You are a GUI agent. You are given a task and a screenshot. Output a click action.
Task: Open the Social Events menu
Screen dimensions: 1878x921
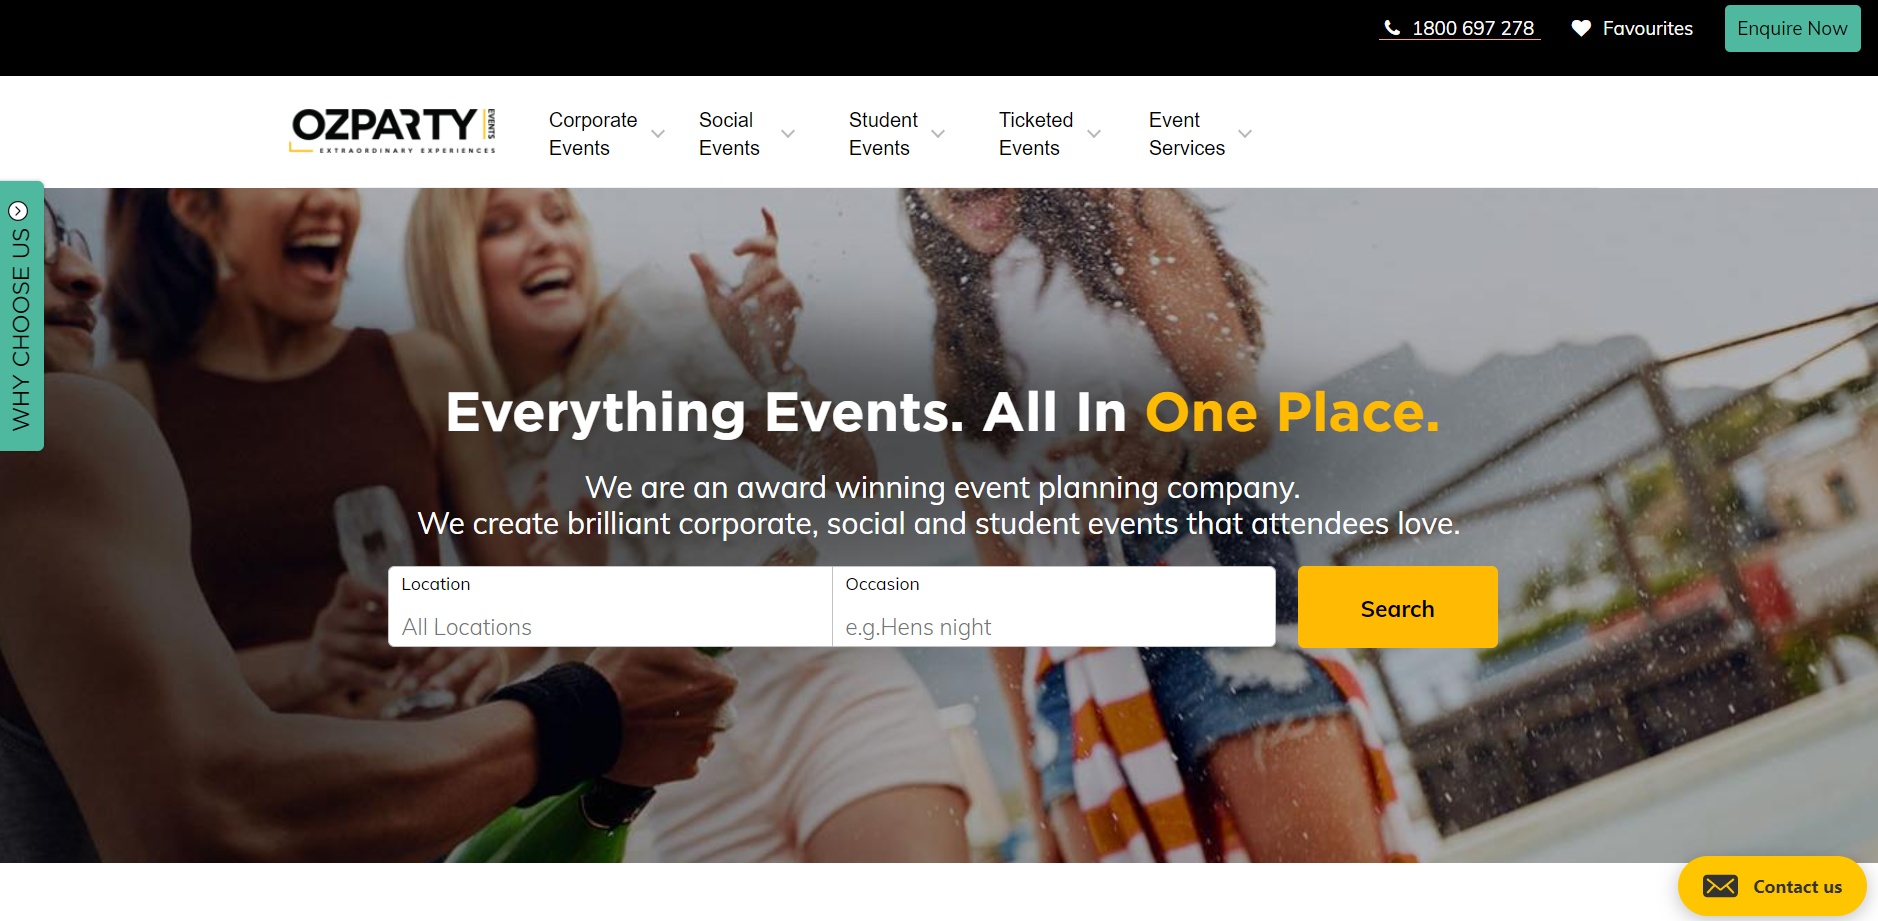(x=729, y=134)
